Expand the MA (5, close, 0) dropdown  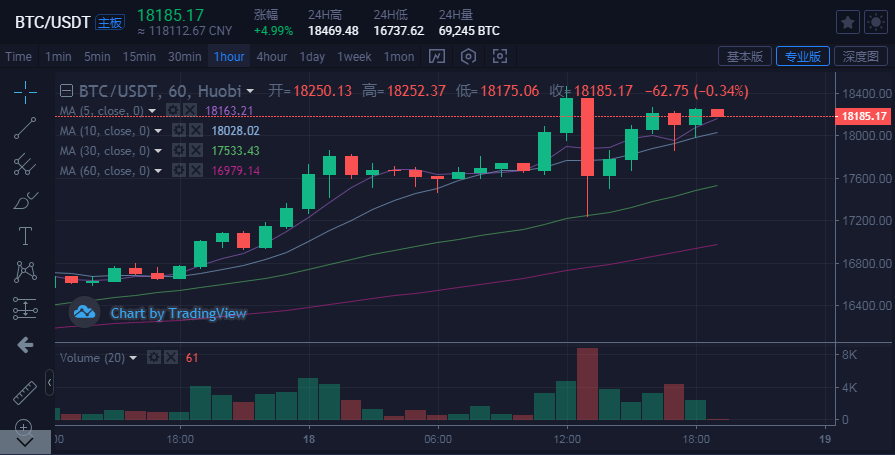click(153, 110)
